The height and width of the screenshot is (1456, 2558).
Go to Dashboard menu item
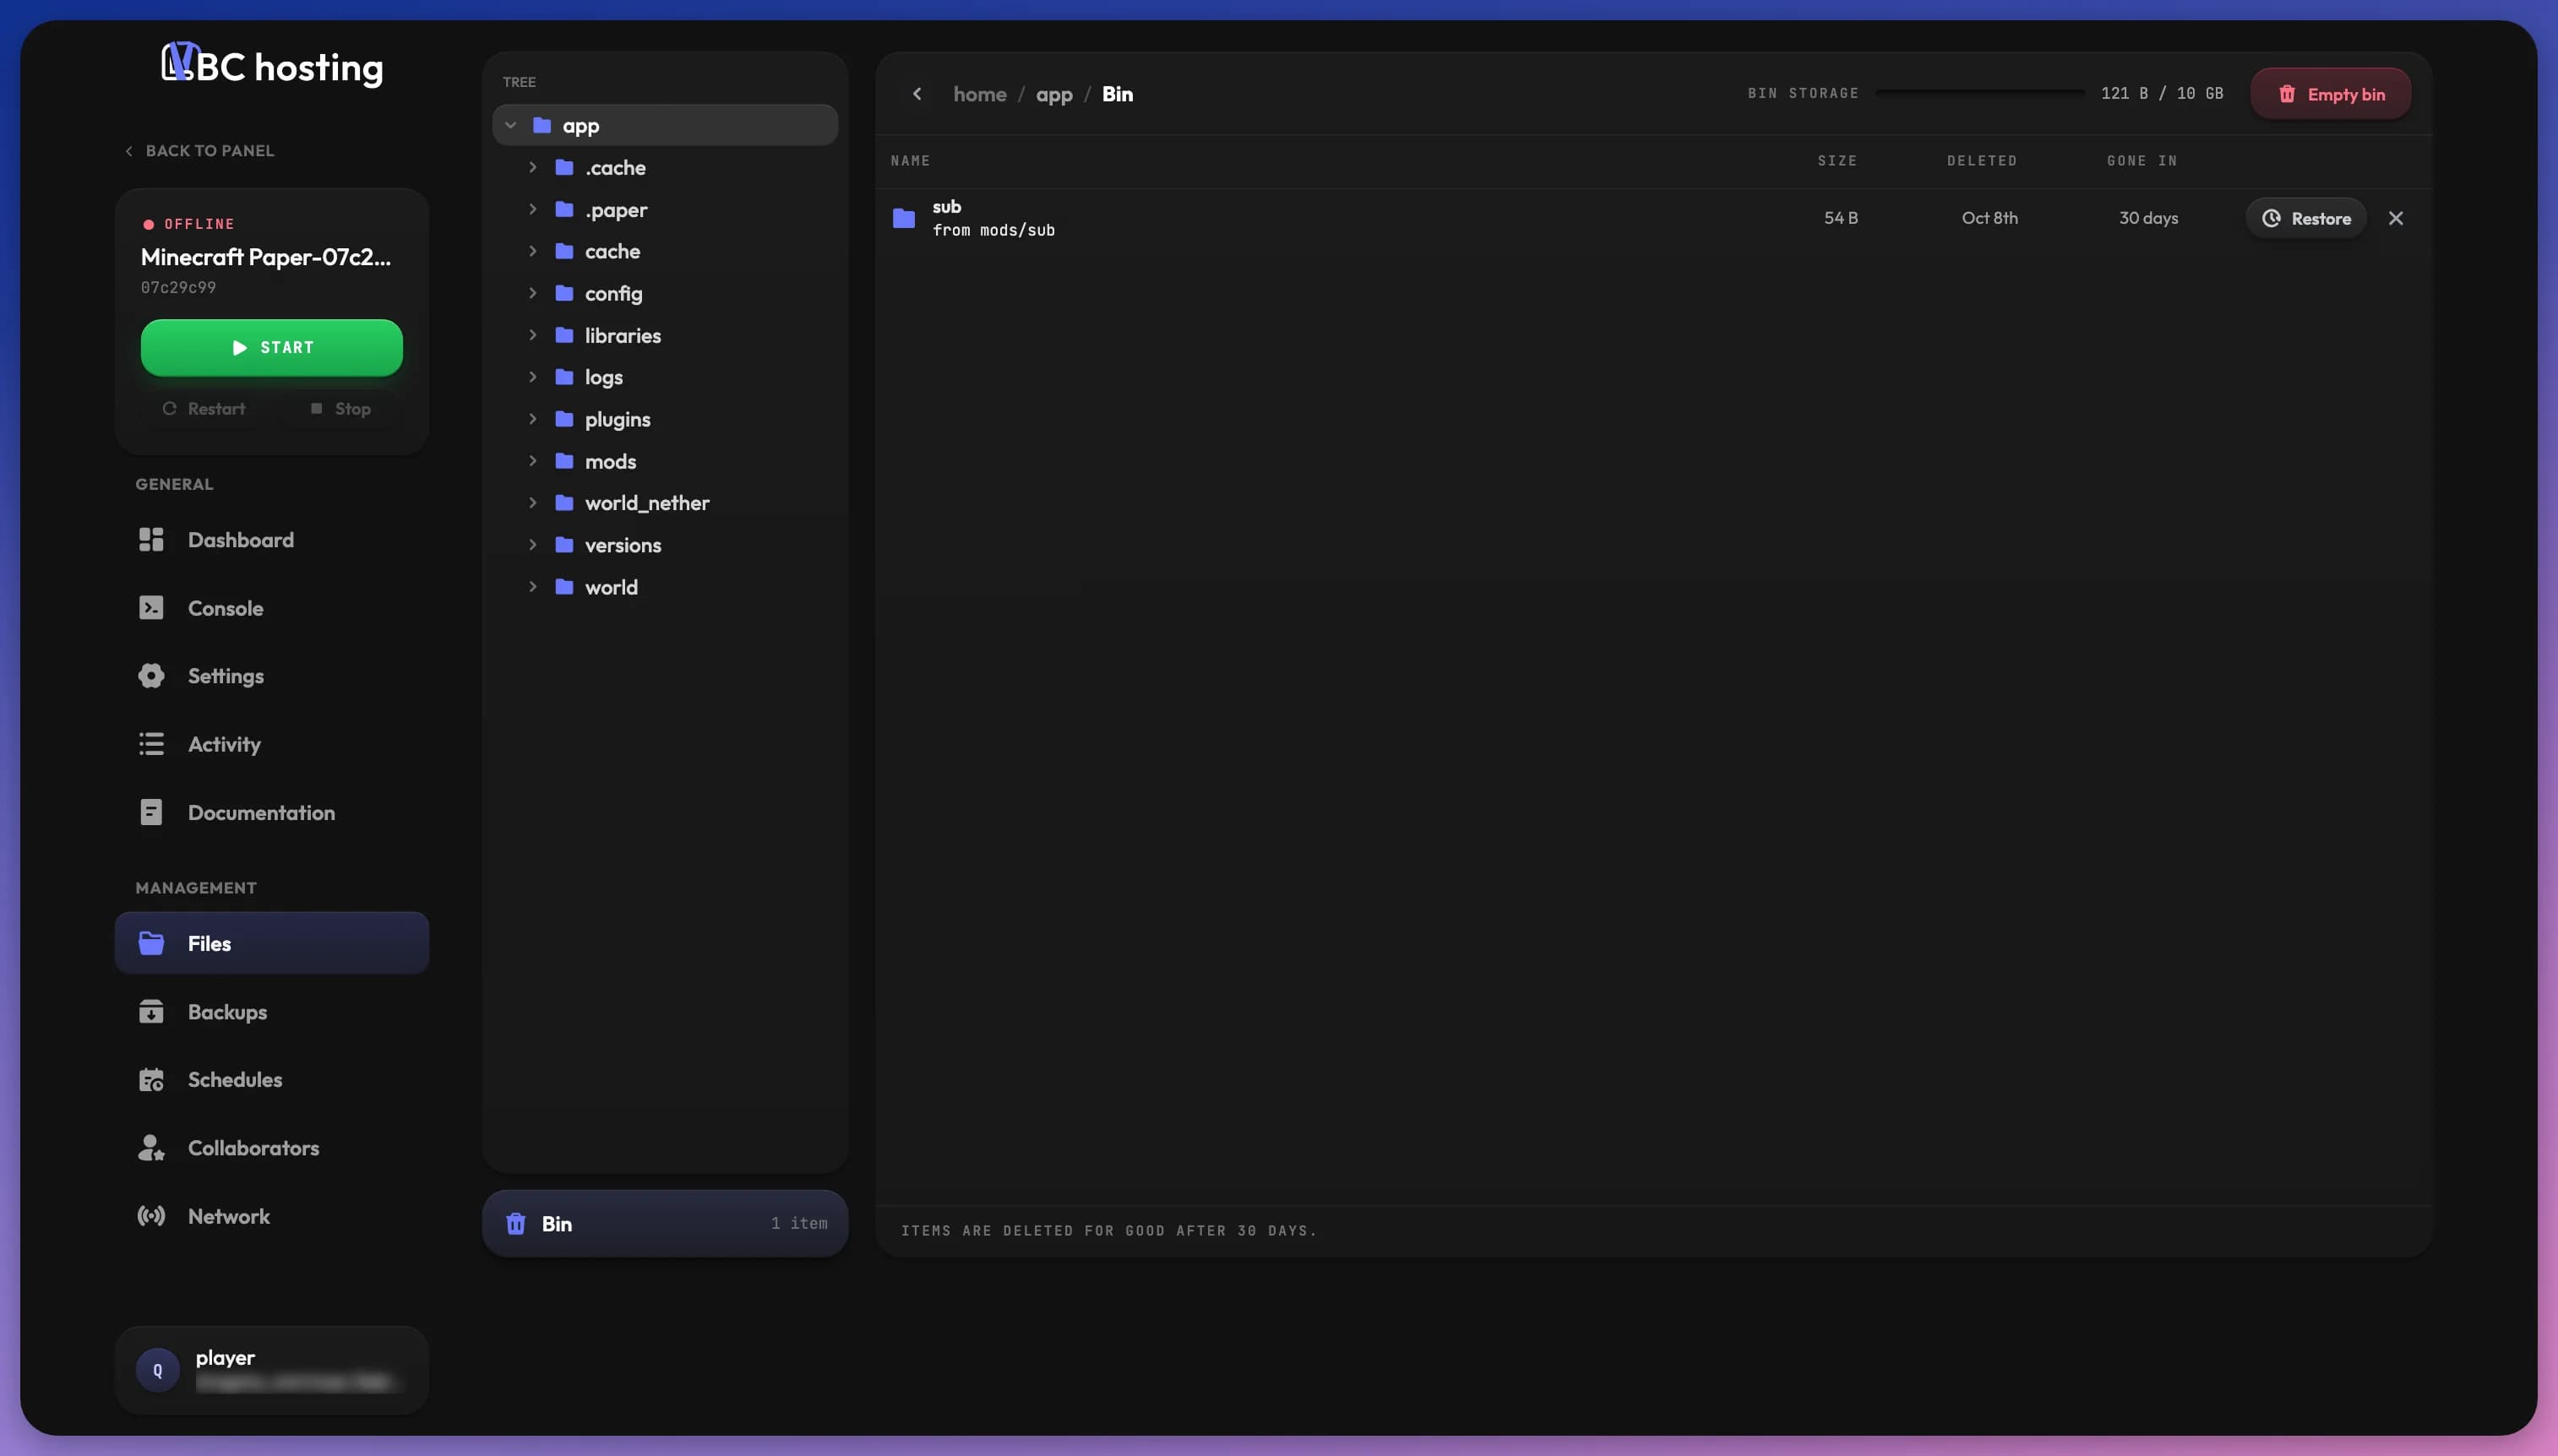coord(272,540)
